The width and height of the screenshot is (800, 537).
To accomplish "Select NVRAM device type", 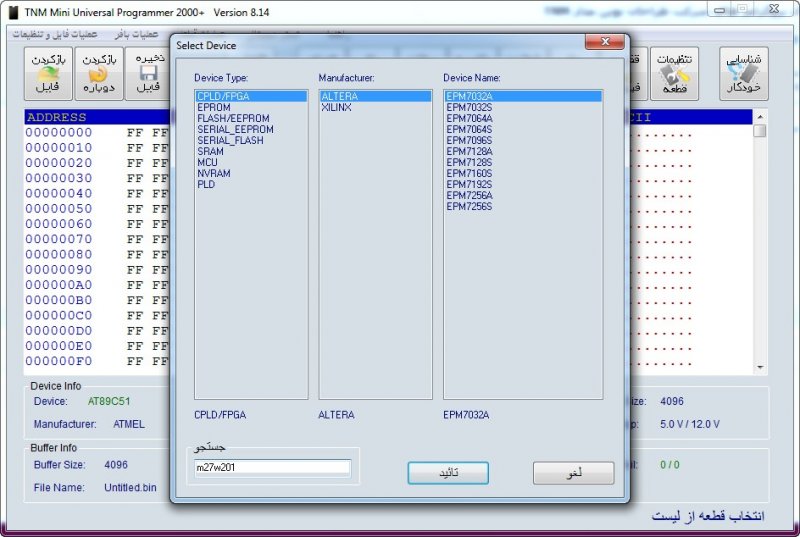I will (x=214, y=173).
